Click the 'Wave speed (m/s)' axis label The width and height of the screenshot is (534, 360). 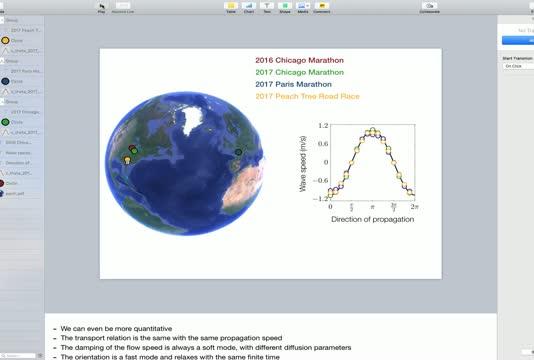[302, 164]
